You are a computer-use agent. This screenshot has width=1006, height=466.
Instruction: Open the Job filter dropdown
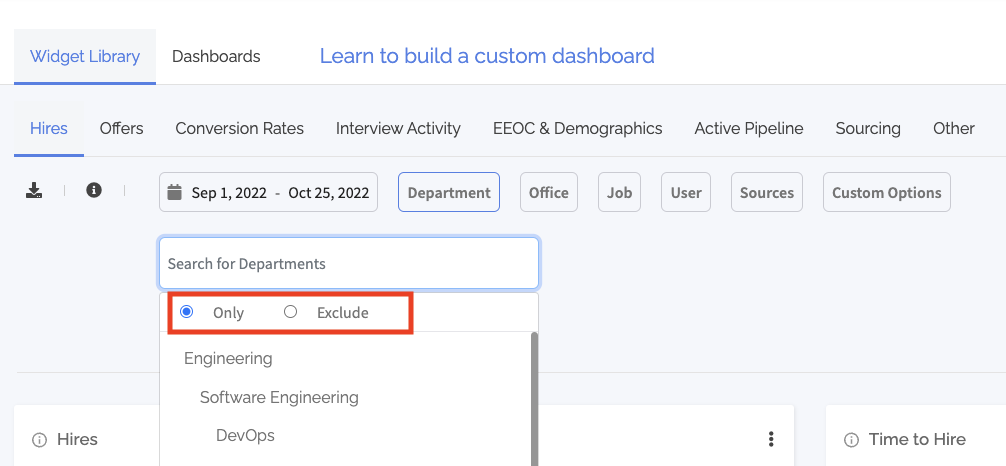620,193
